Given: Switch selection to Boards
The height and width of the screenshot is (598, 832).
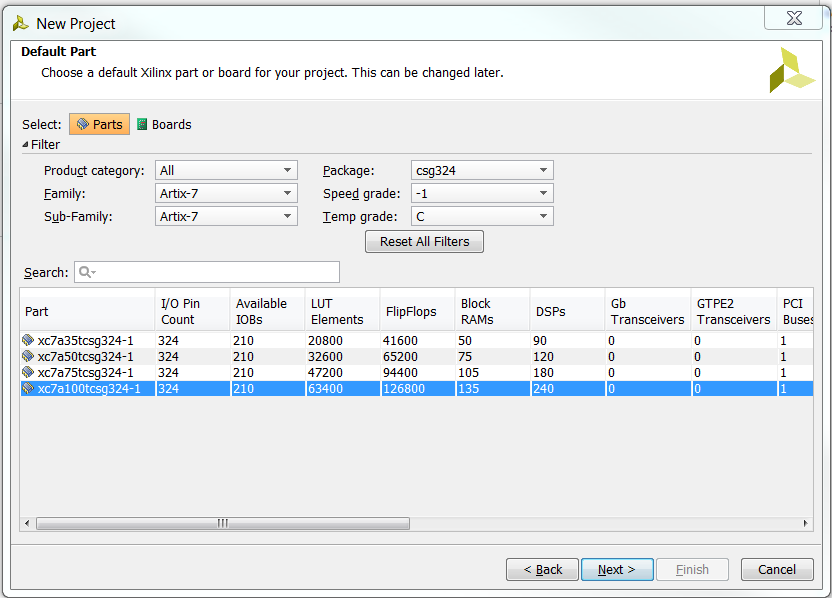Looking at the screenshot, I should (x=164, y=124).
